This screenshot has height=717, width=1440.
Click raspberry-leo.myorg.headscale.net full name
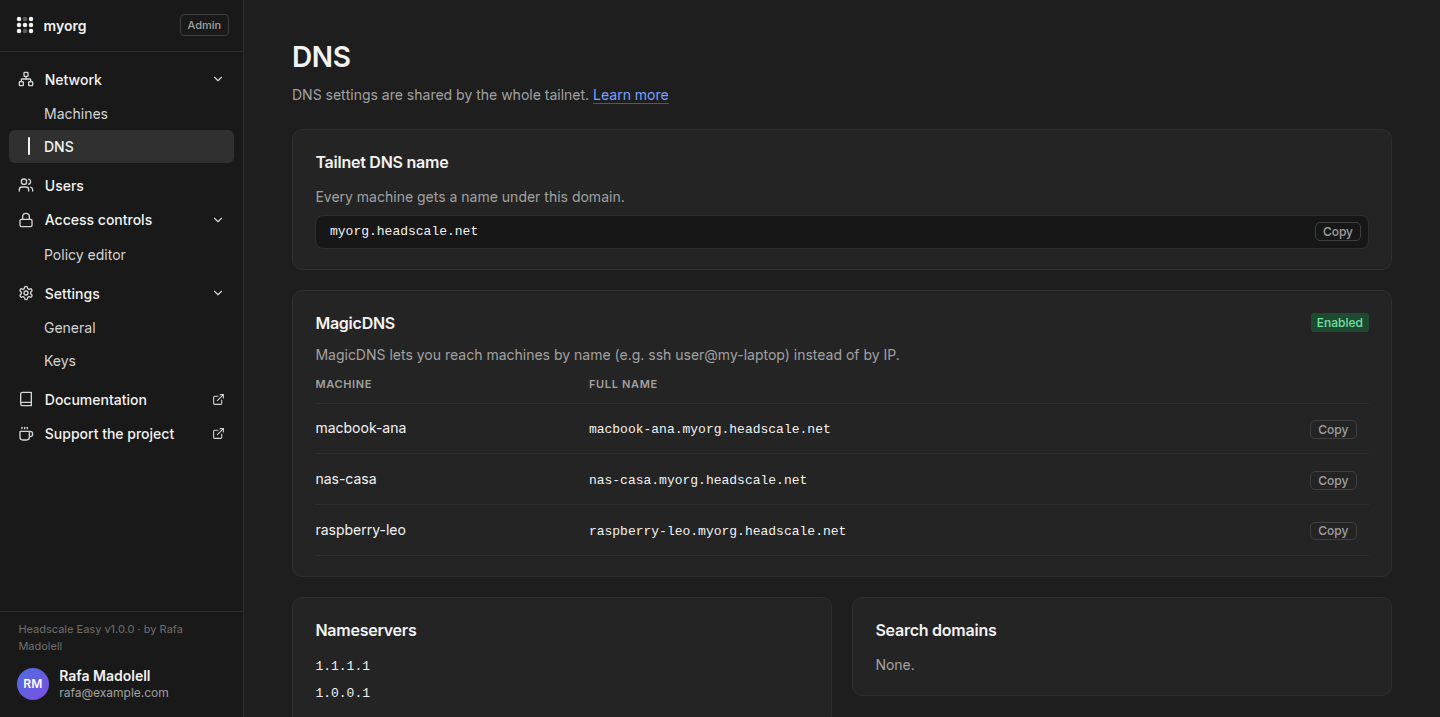click(x=718, y=531)
